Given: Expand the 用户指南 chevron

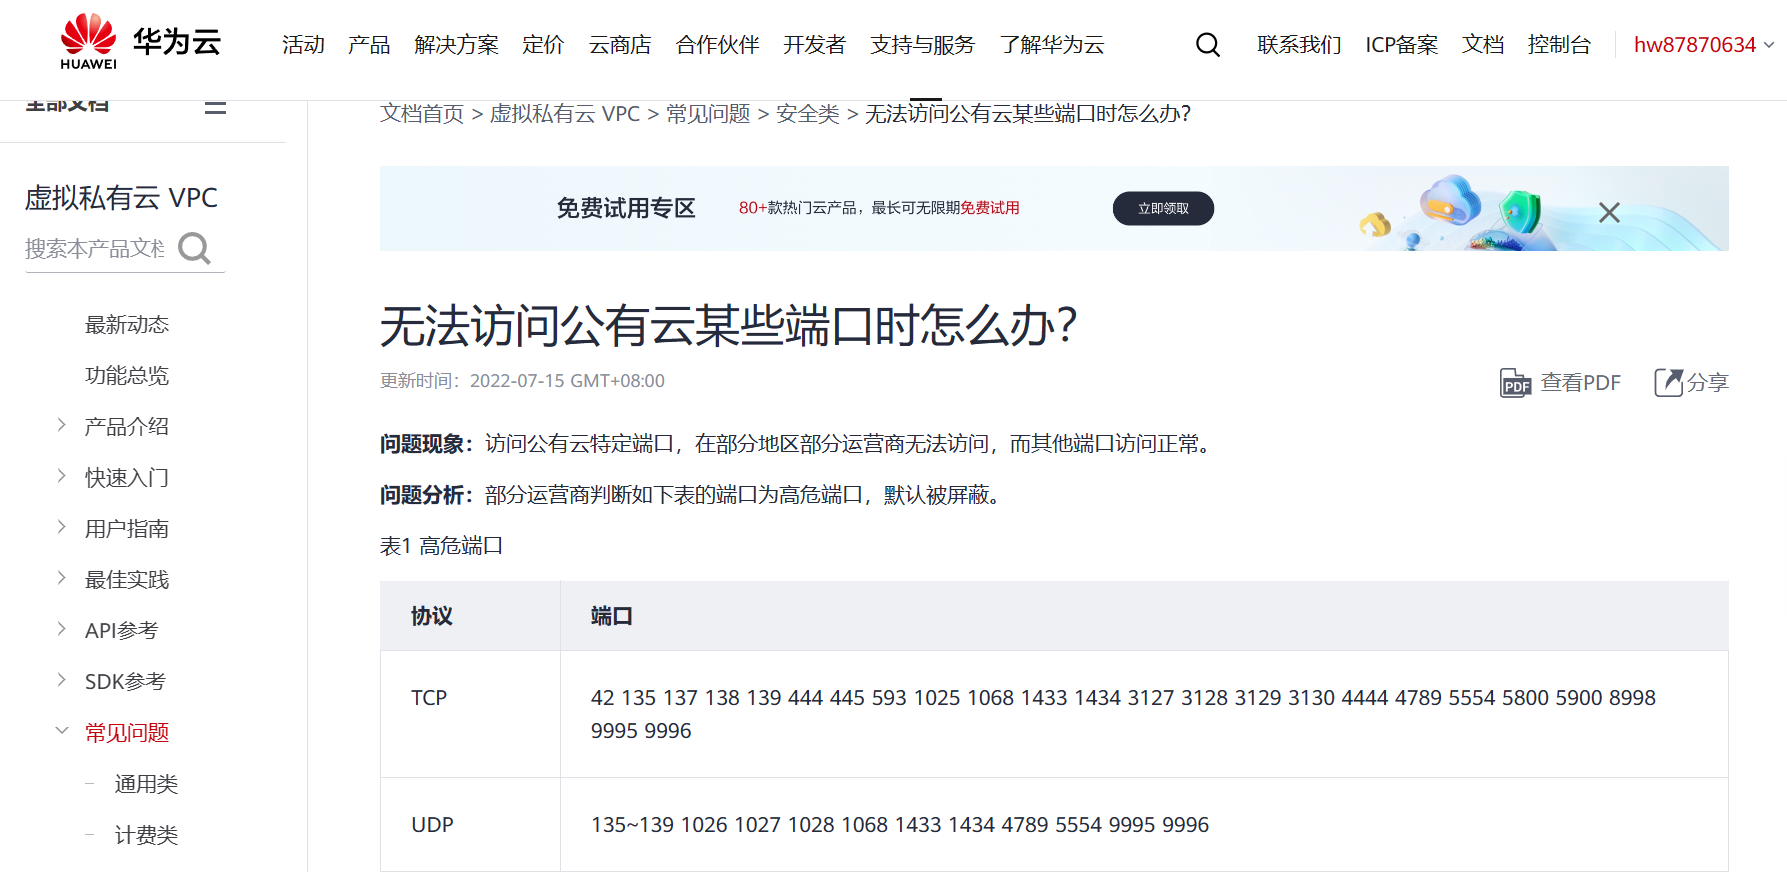Looking at the screenshot, I should [x=62, y=527].
